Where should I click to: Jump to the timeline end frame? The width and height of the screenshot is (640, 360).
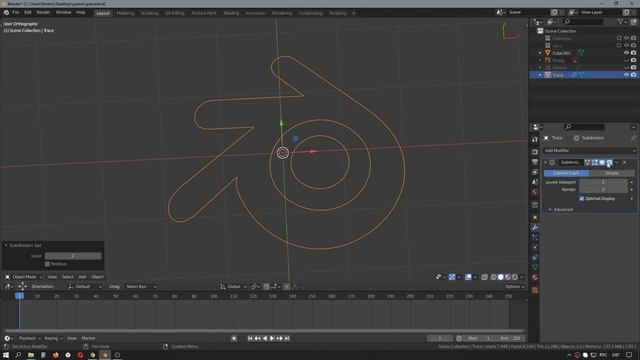(x=287, y=338)
